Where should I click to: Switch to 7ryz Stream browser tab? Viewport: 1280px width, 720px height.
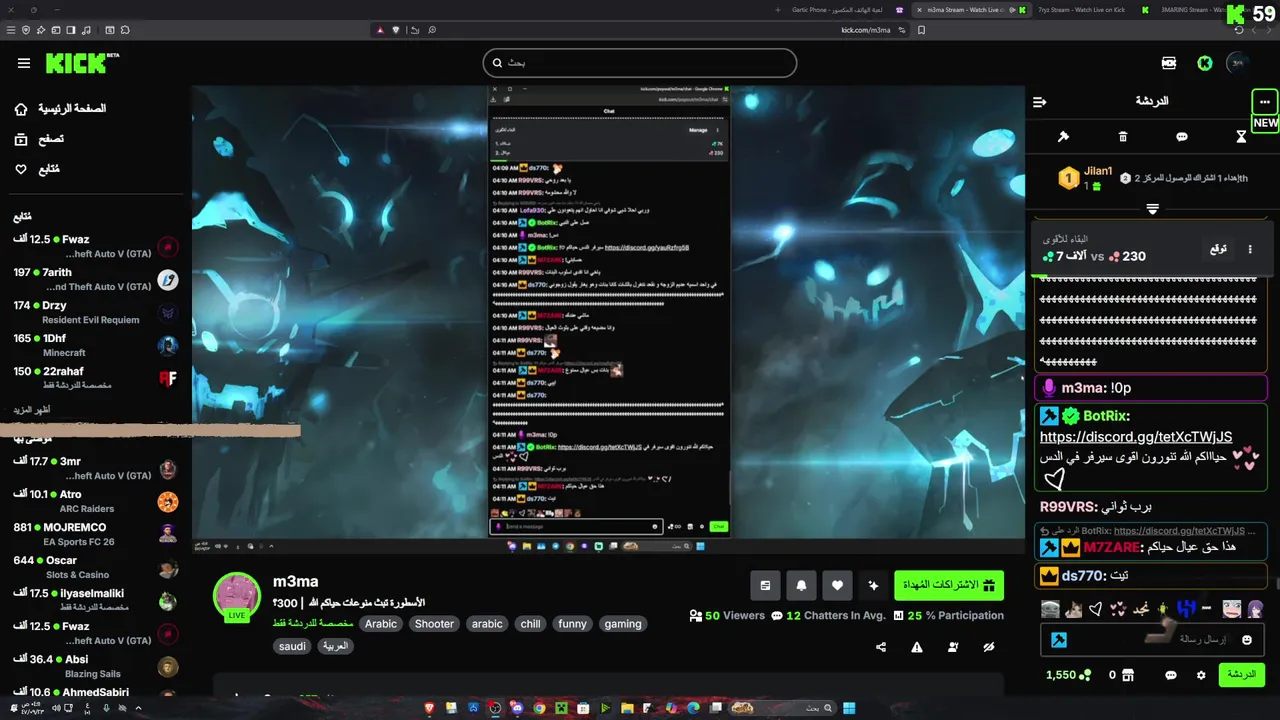(1081, 10)
